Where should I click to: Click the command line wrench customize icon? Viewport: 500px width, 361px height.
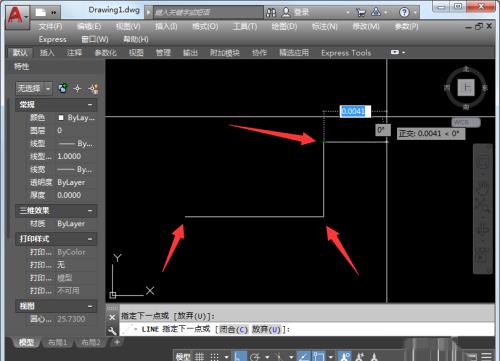(x=112, y=330)
